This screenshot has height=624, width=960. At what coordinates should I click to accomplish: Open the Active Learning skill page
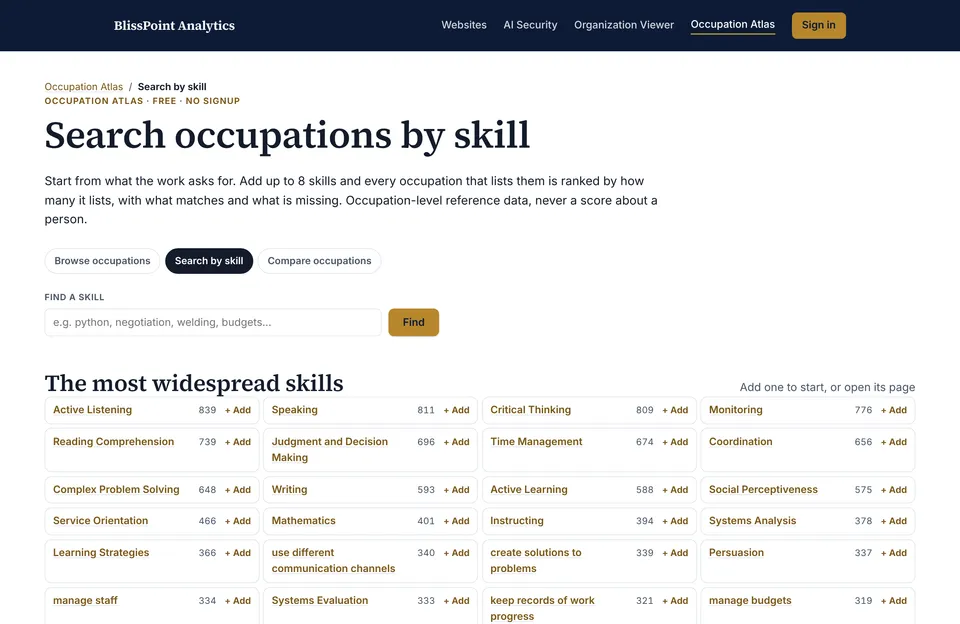[529, 489]
